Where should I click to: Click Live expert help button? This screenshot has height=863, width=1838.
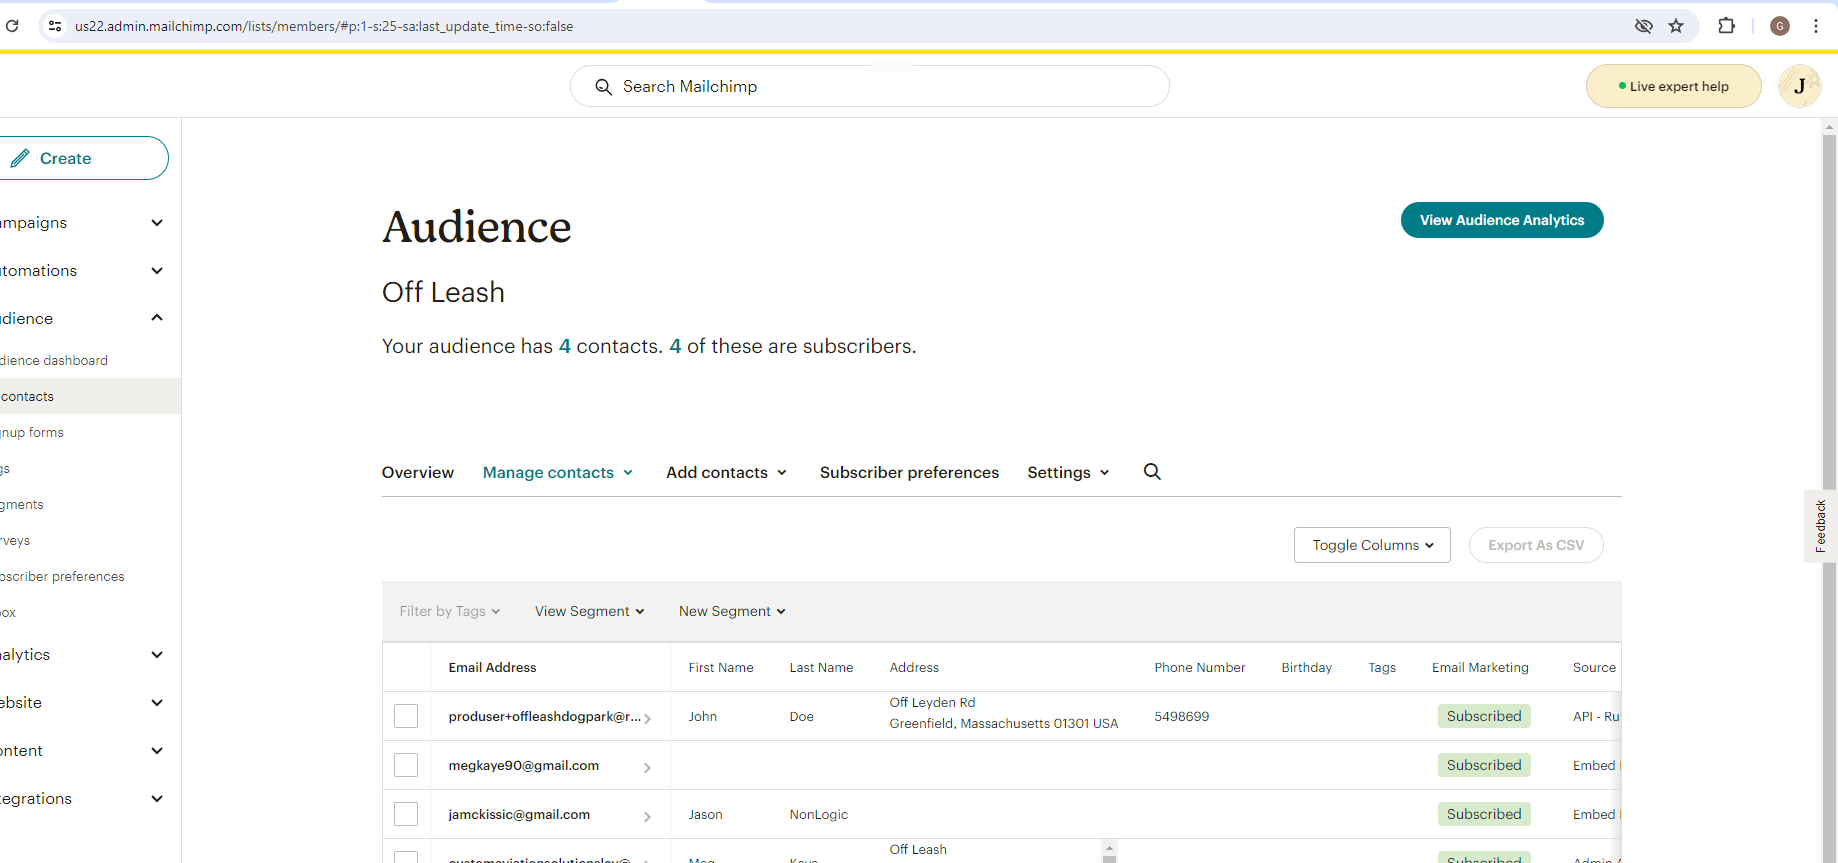1674,86
